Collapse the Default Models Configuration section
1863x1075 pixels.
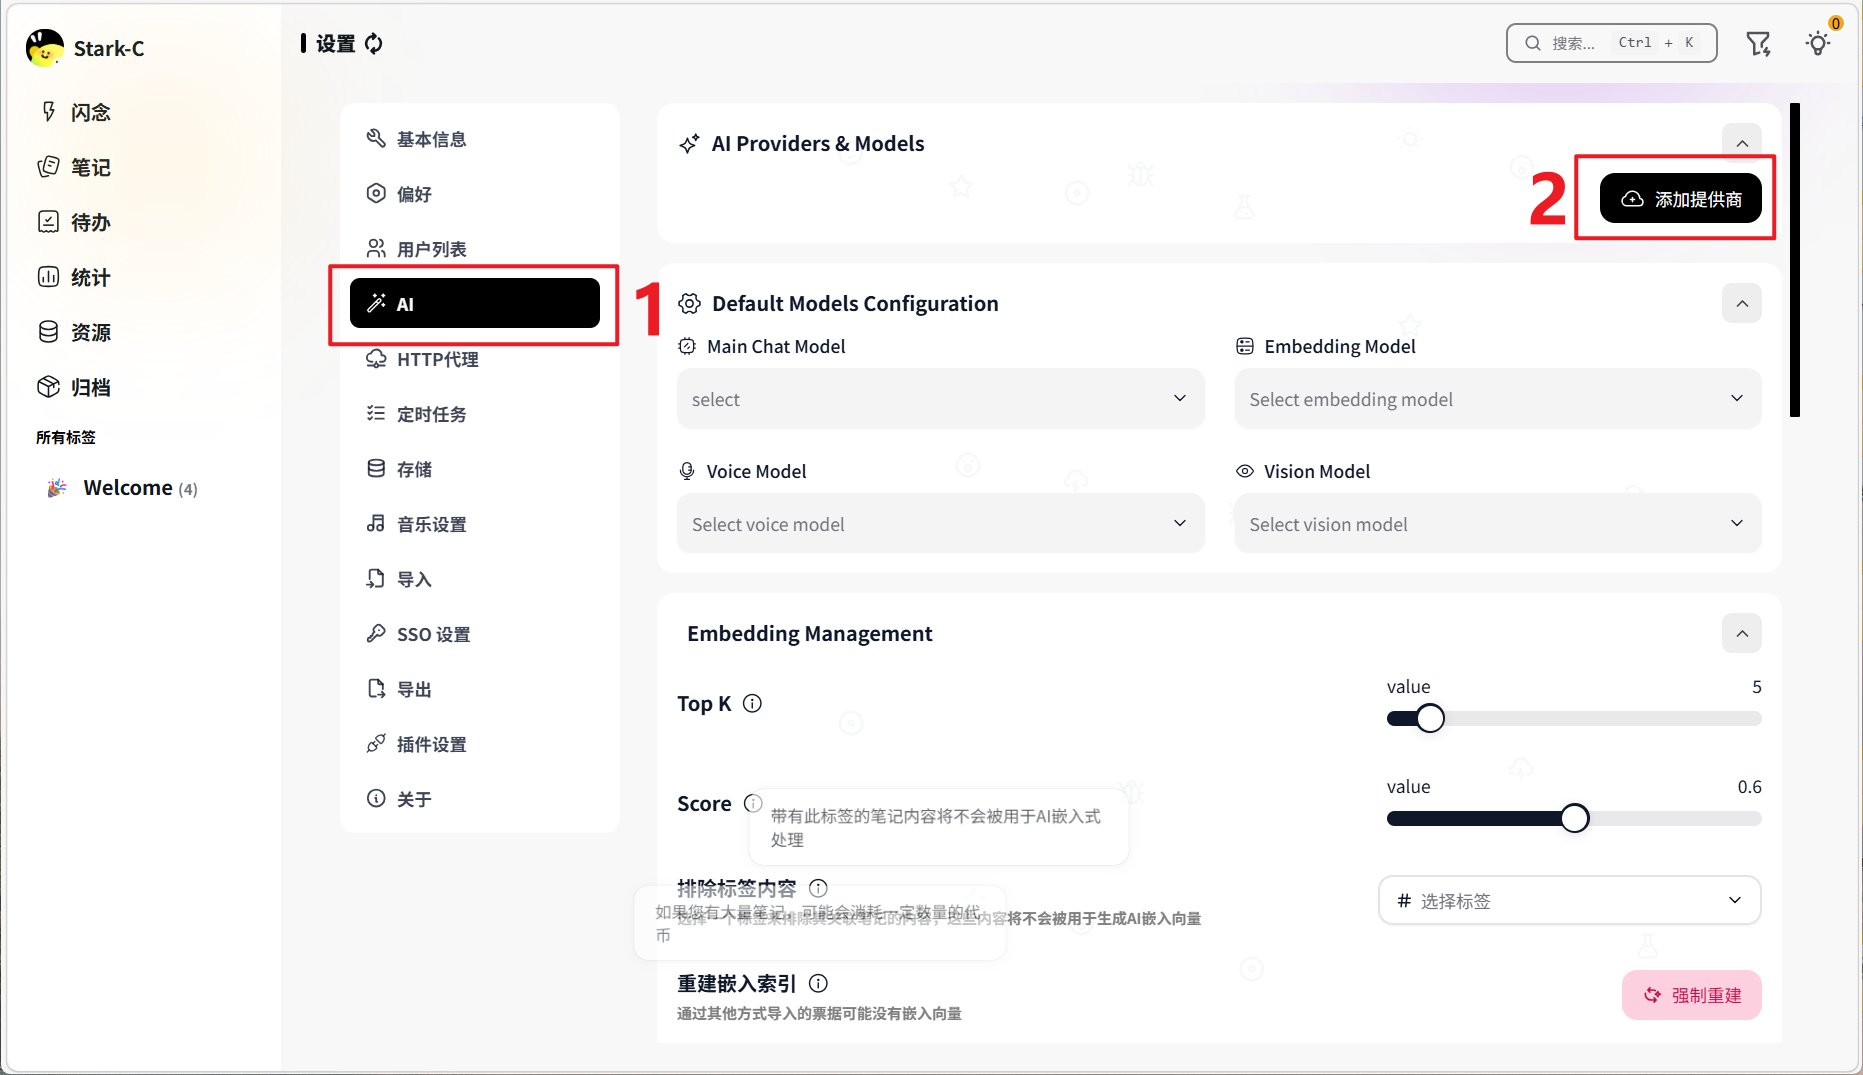coord(1742,303)
